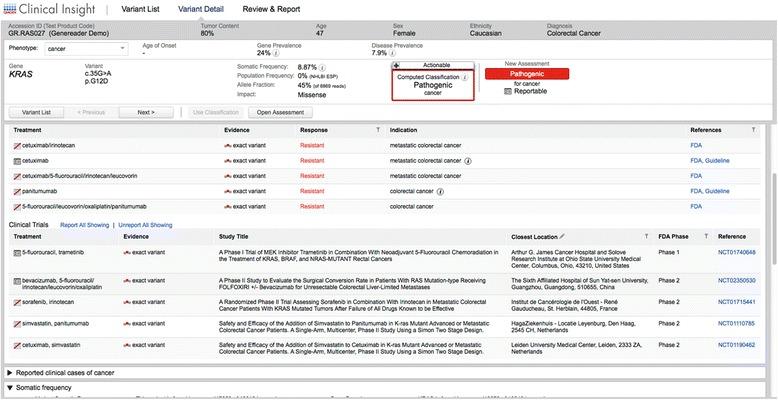Toggle report icon for sorafenib, irinotecan trial
The image size is (778, 400).
(17, 302)
